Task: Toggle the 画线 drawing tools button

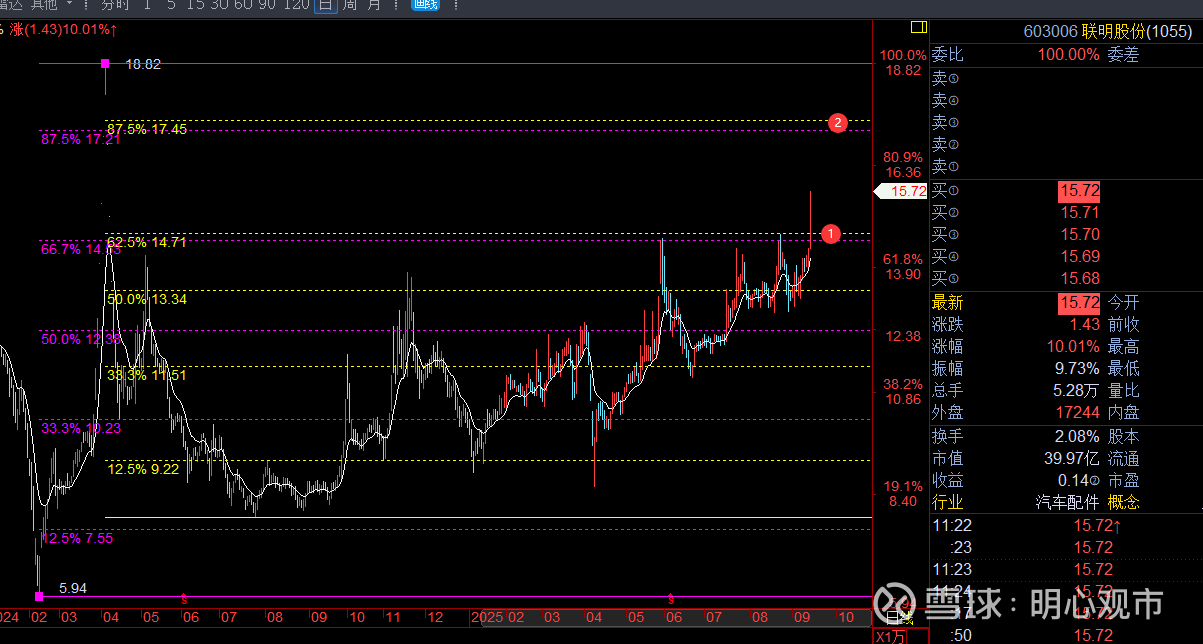Action: (x=425, y=5)
